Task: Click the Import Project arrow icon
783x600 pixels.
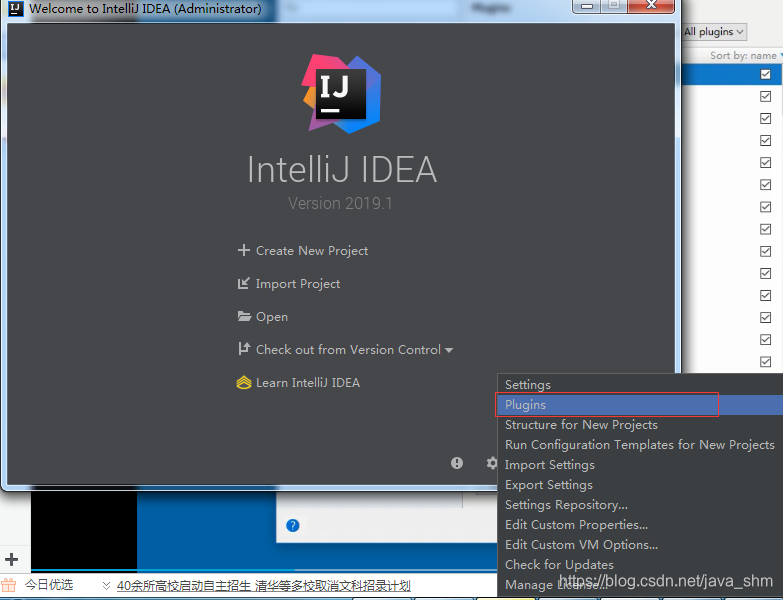Action: point(243,284)
